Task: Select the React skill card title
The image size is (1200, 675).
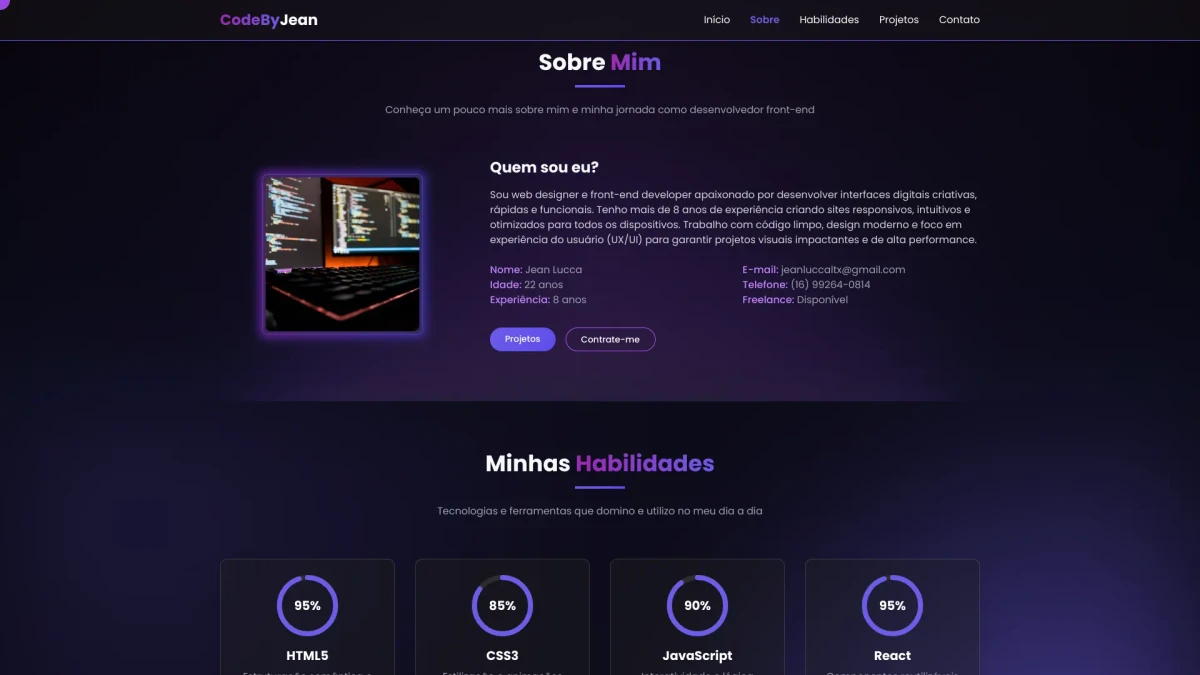Action: point(892,656)
